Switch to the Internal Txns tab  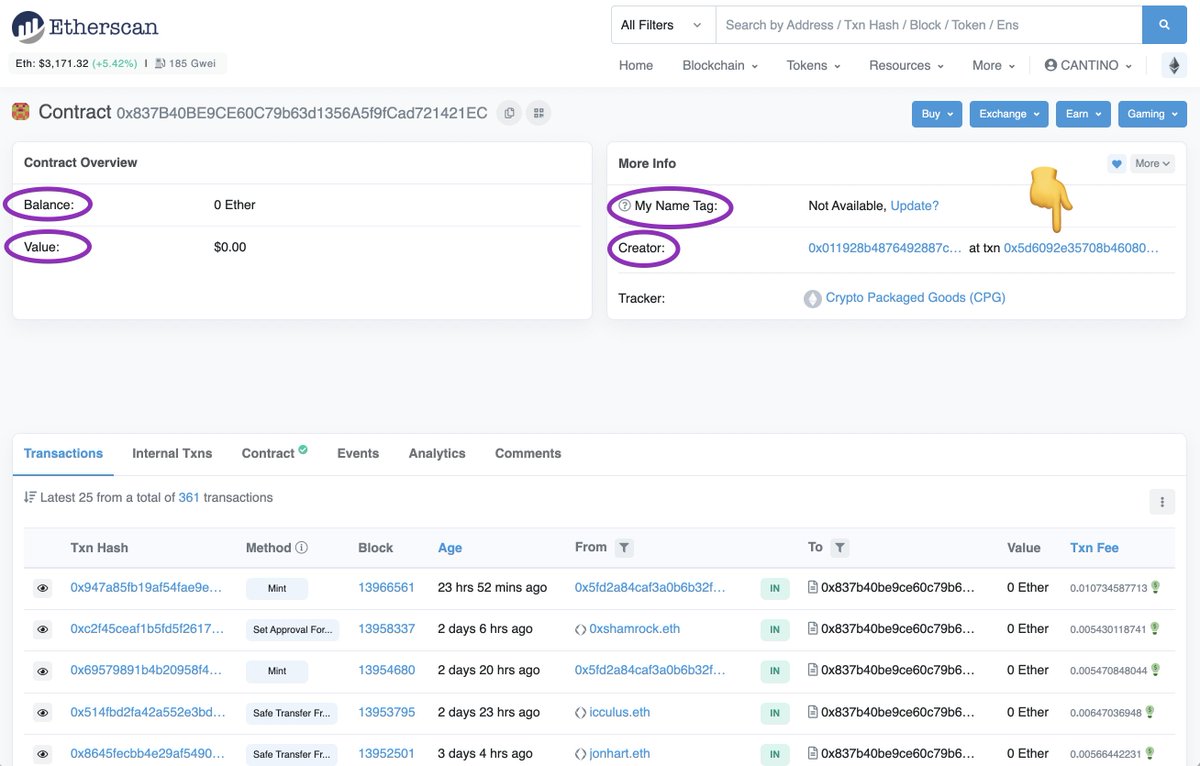172,453
